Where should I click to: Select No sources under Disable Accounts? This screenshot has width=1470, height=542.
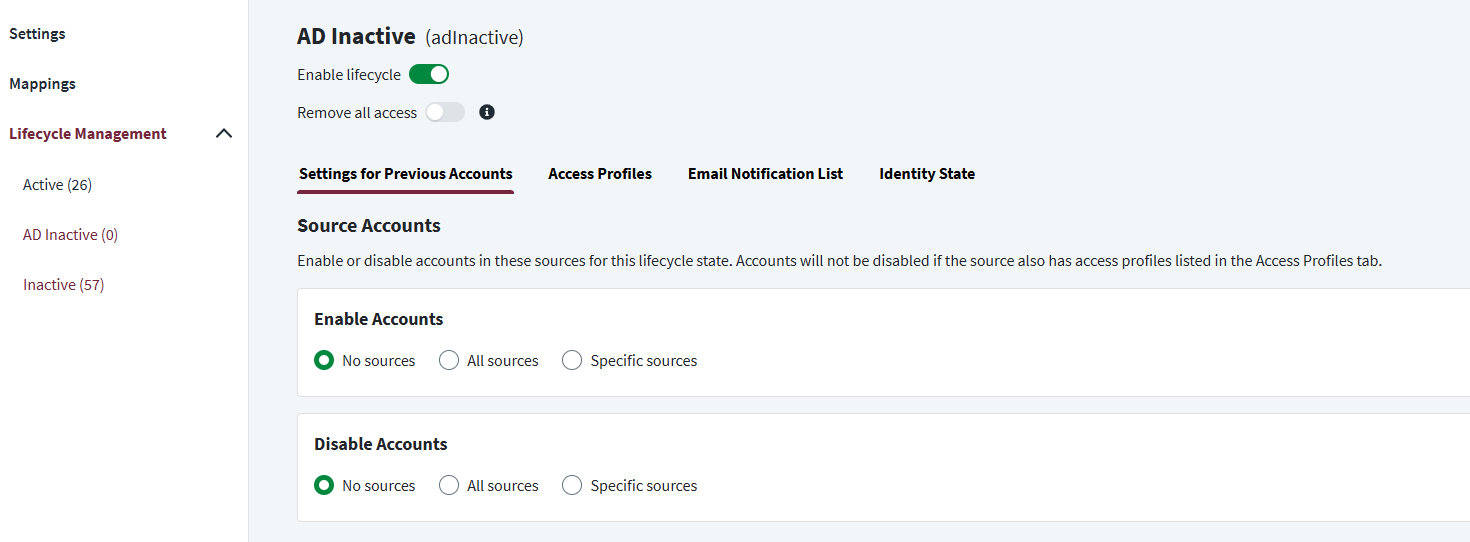(324, 485)
